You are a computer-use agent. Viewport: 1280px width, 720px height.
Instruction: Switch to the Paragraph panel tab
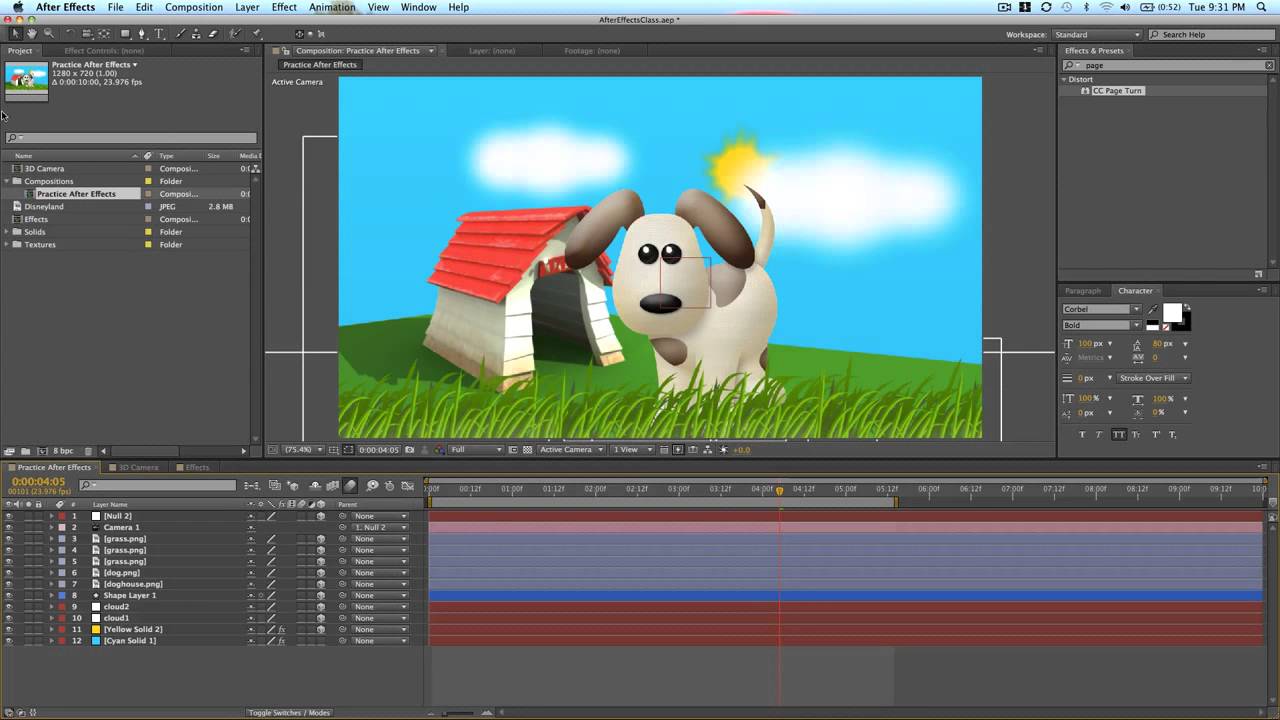point(1082,291)
